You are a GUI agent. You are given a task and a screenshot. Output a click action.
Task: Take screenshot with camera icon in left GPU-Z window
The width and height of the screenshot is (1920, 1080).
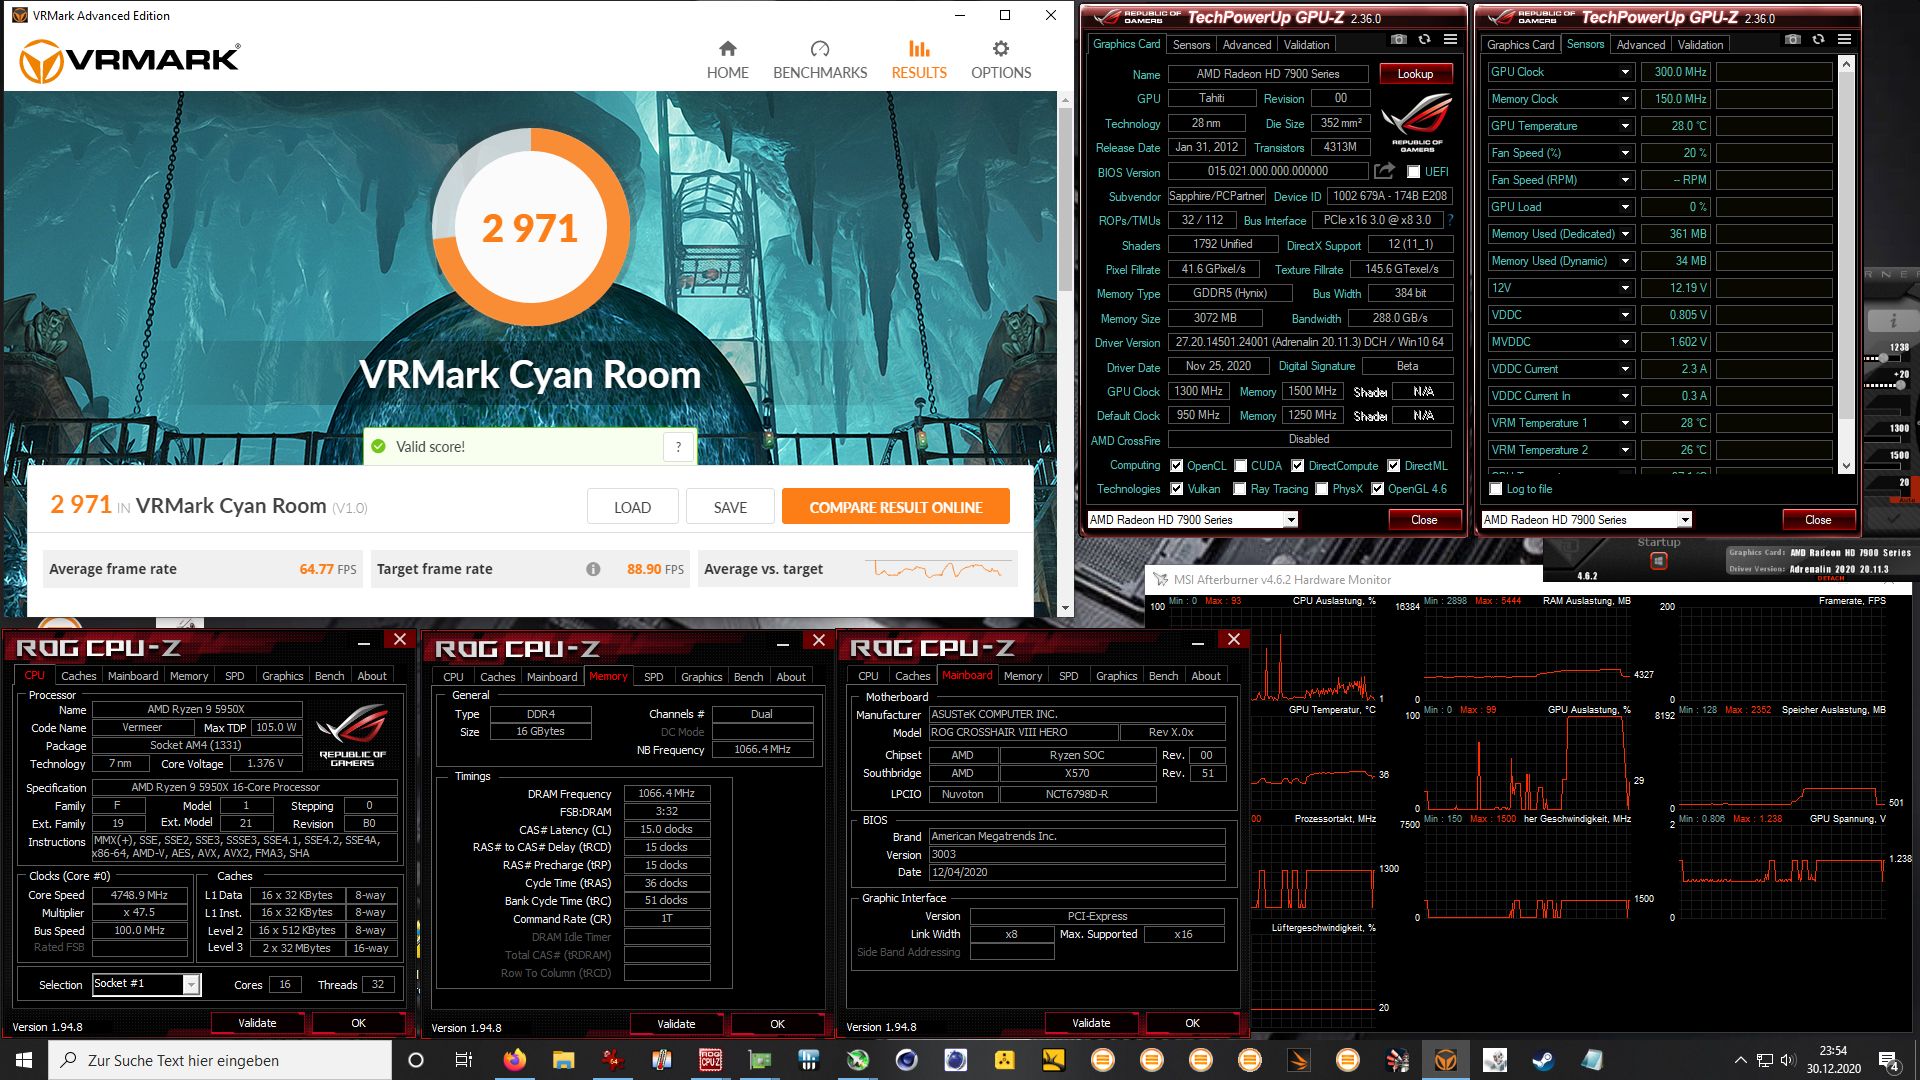coord(1399,40)
